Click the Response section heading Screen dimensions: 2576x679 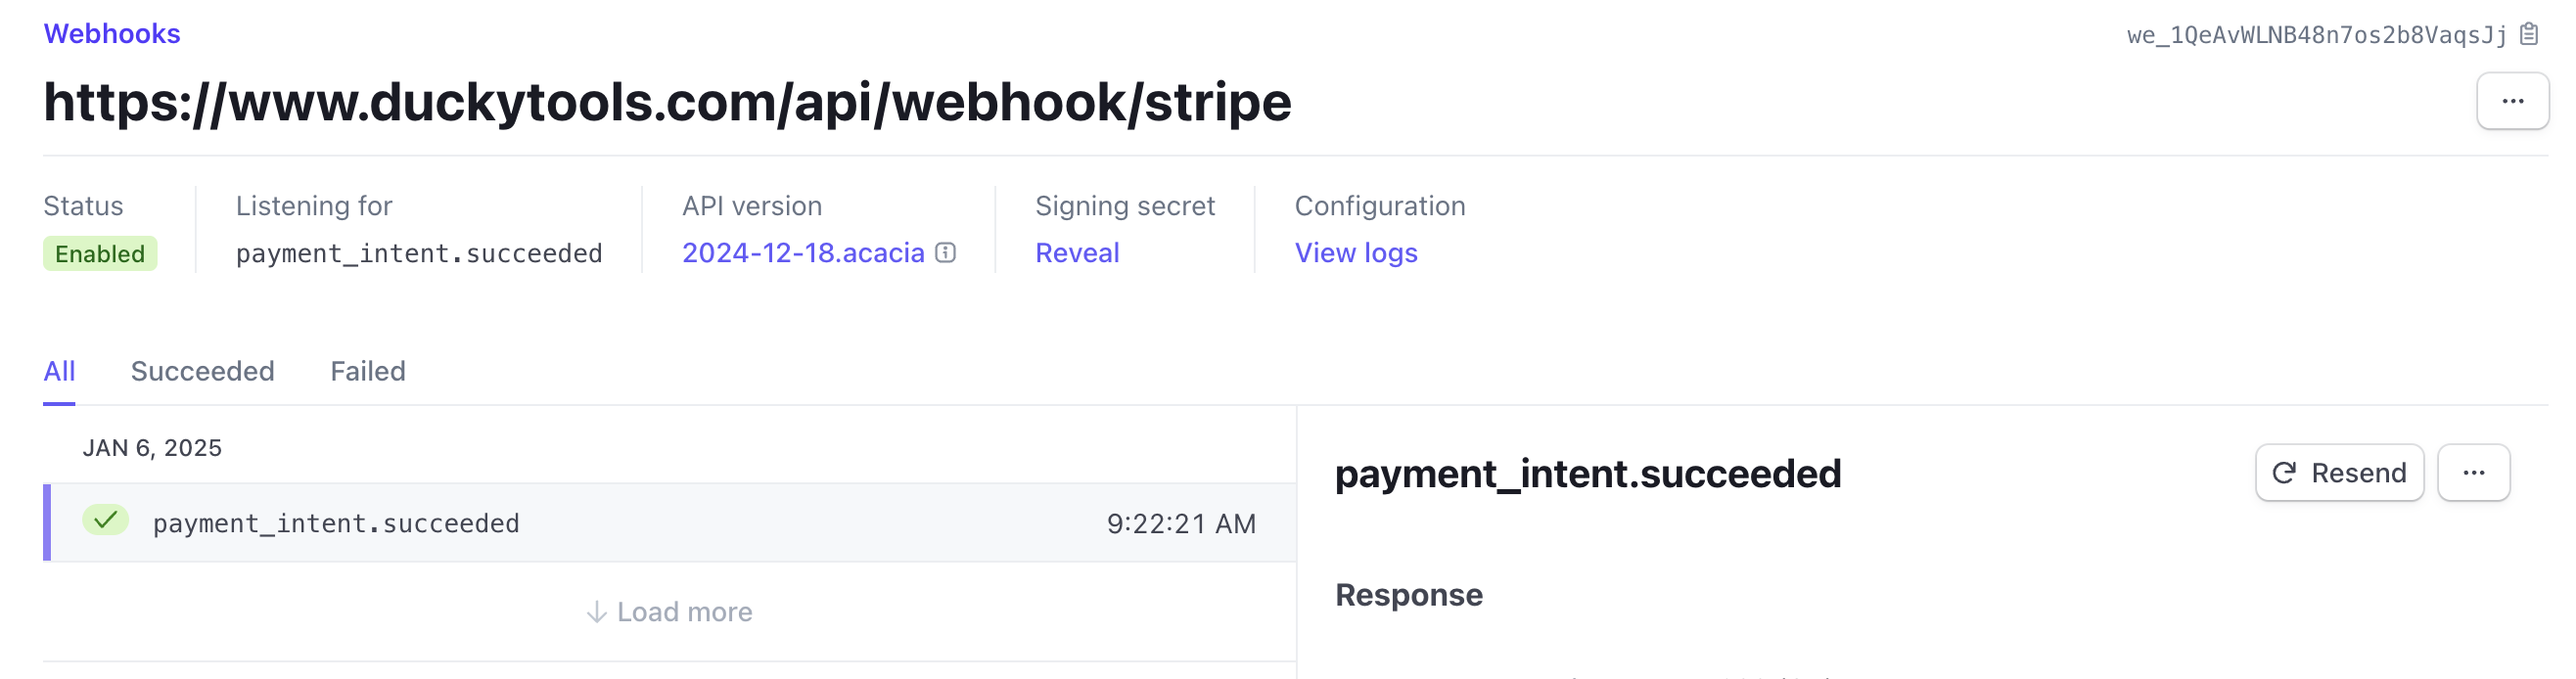[x=1408, y=595]
